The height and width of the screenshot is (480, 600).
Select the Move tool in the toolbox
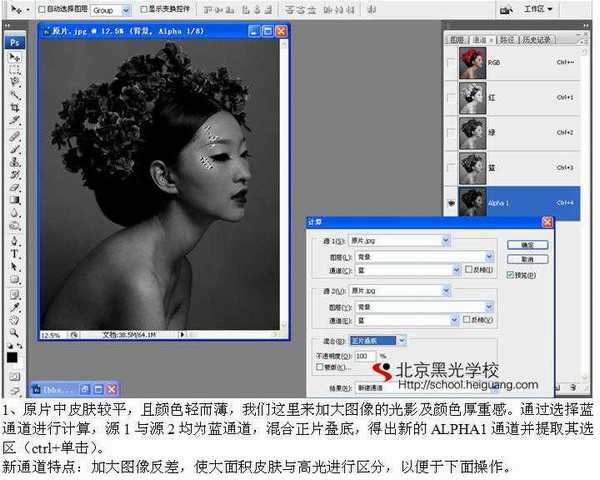(15, 58)
